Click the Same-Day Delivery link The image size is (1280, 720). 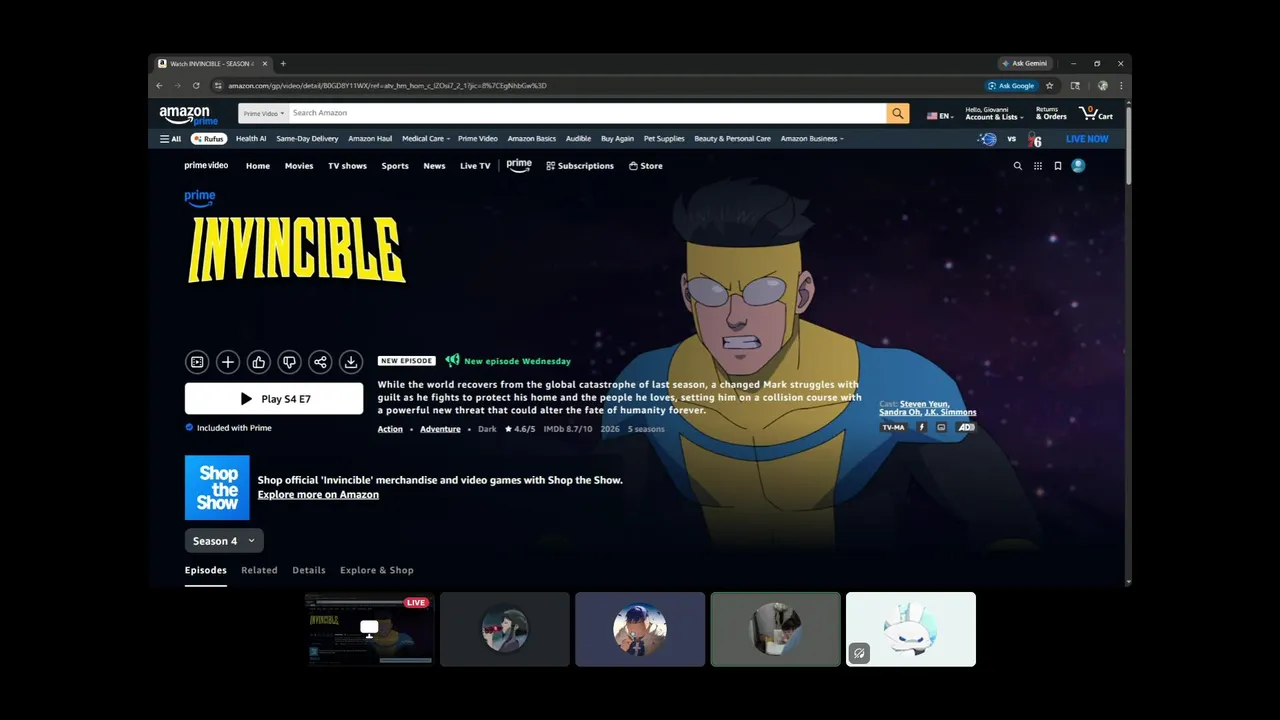tap(307, 139)
